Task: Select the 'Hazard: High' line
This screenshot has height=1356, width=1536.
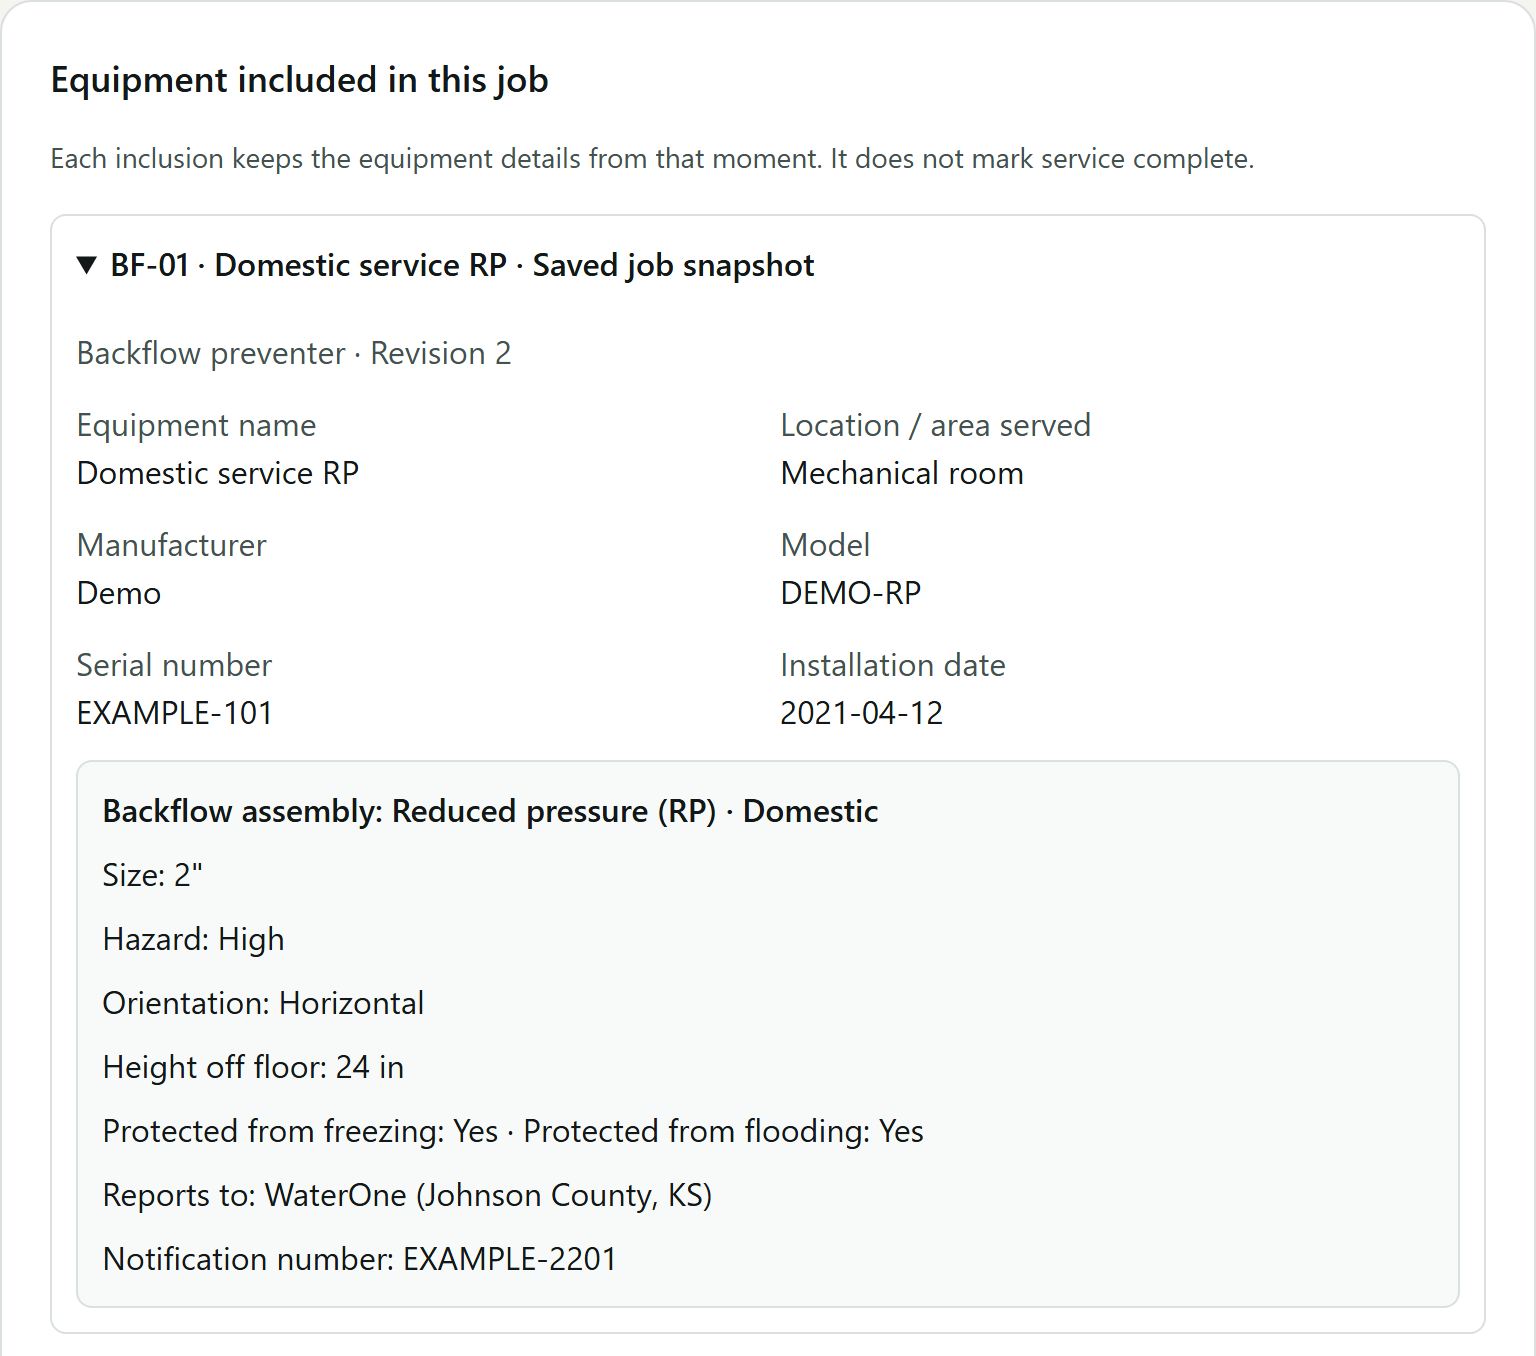Action: pyautogui.click(x=194, y=939)
